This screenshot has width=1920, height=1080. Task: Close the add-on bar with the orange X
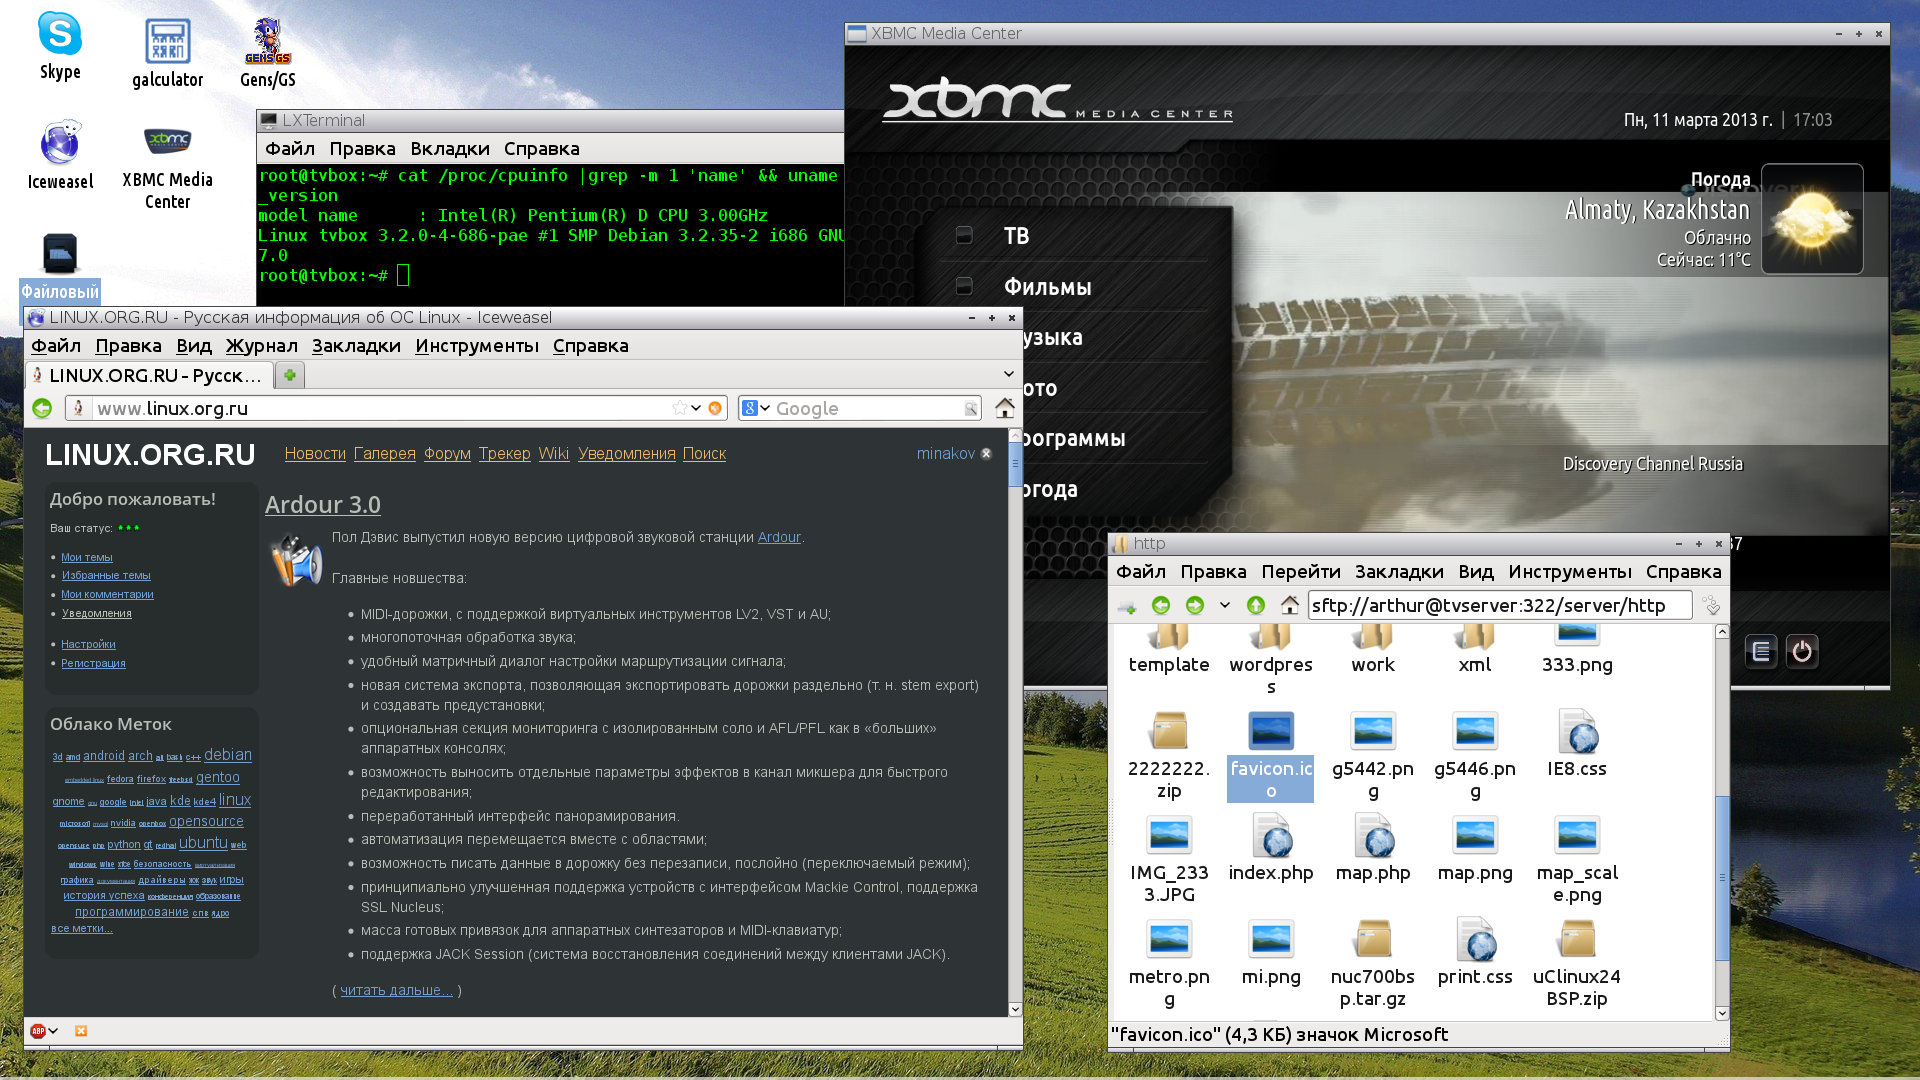coord(81,1031)
